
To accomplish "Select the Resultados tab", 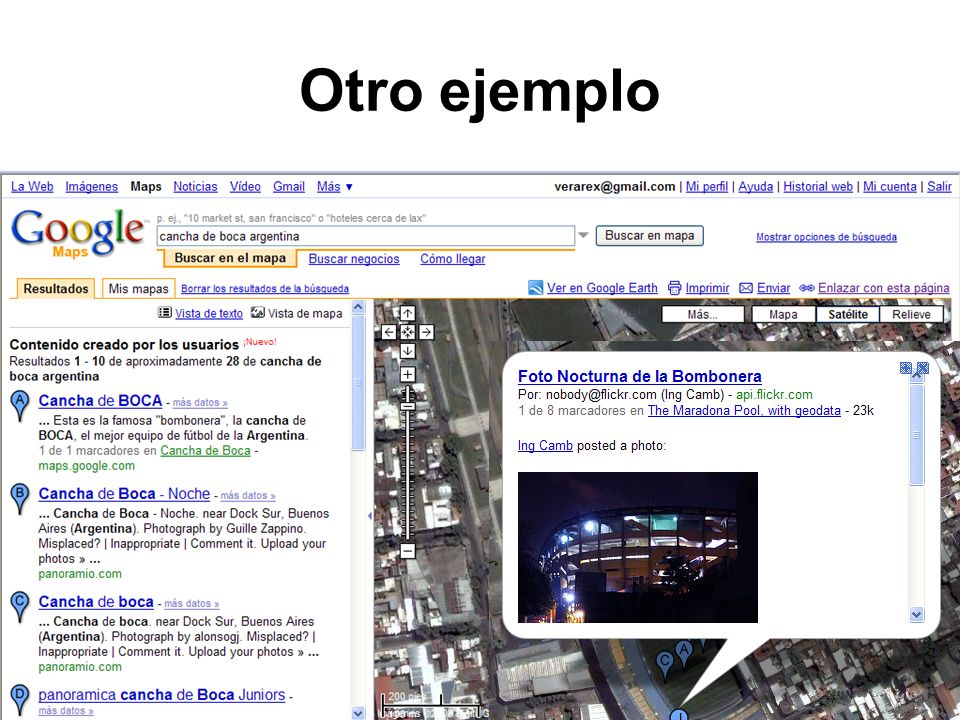I will [x=56, y=288].
